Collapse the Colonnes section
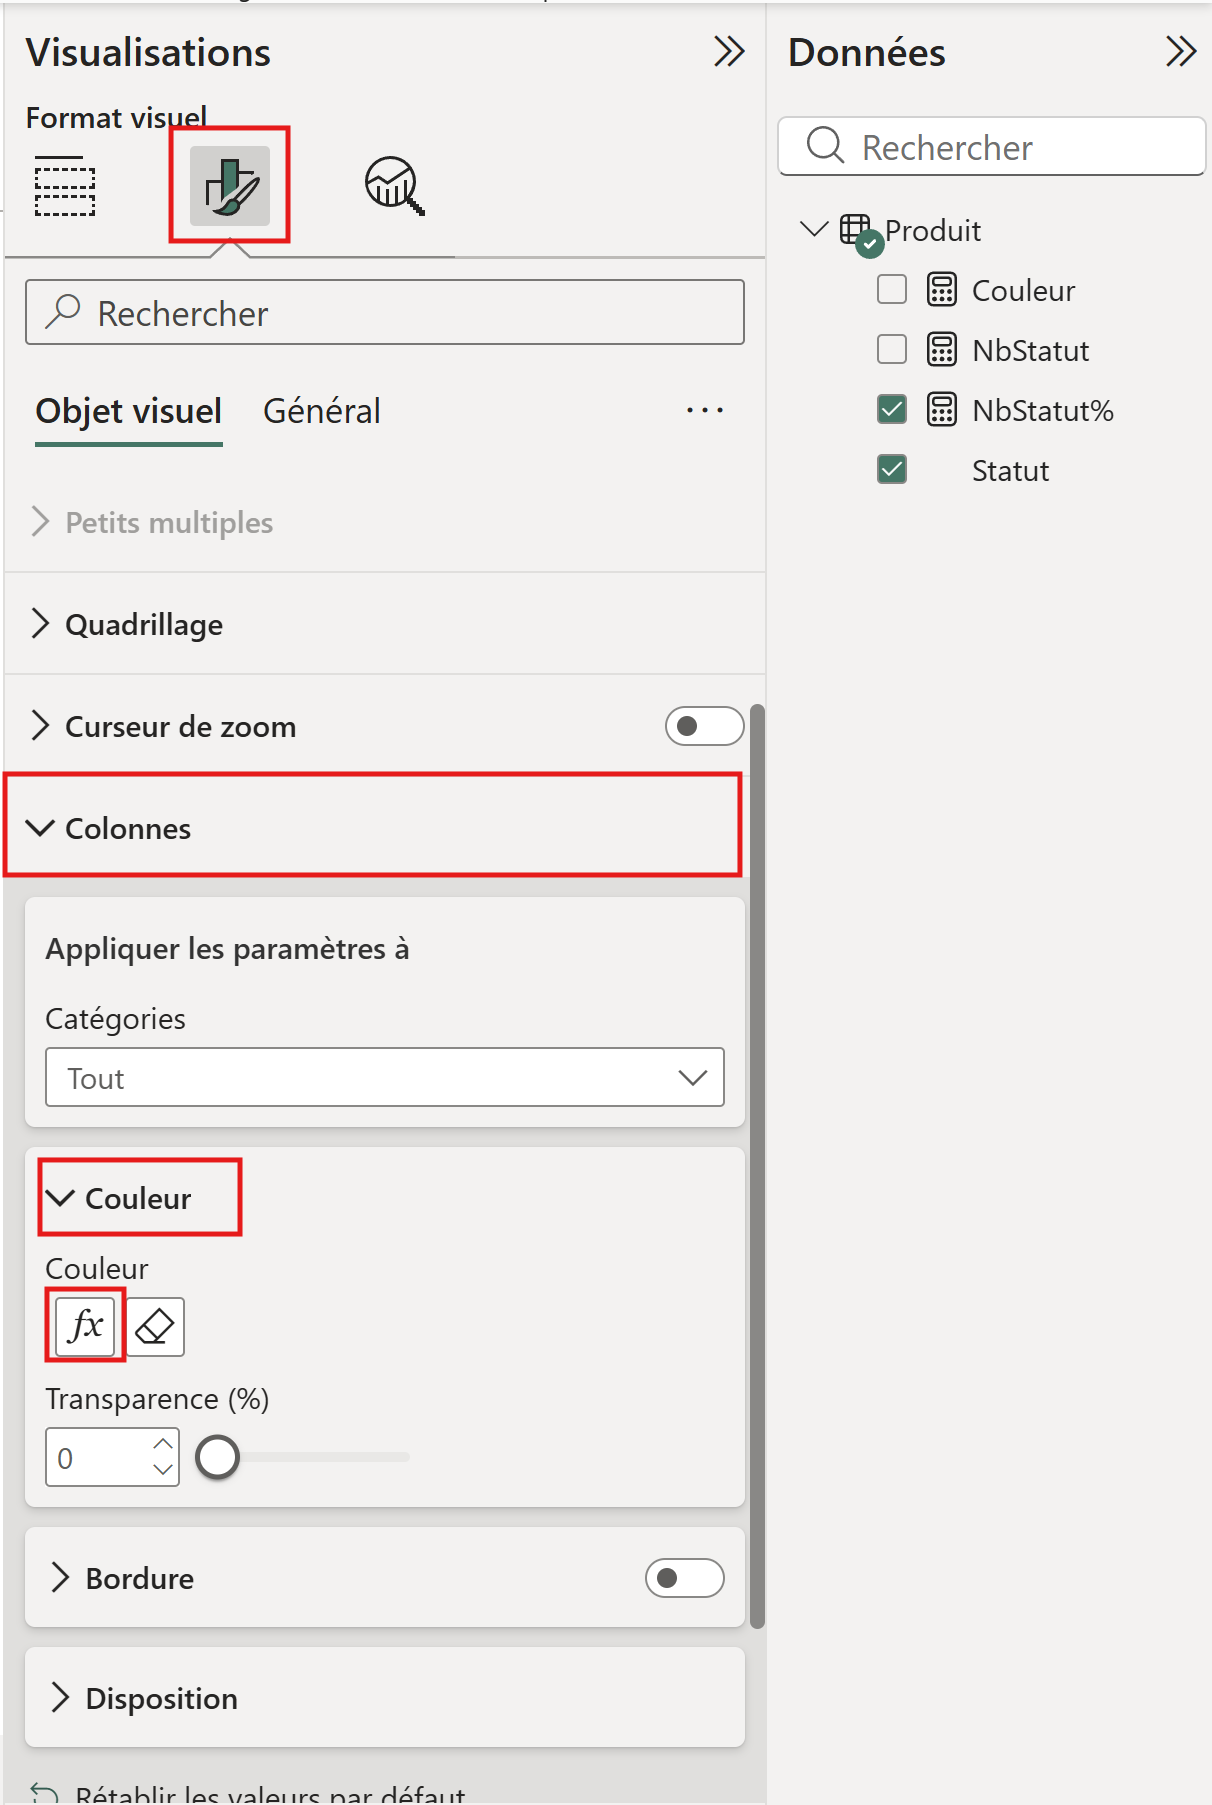This screenshot has height=1805, width=1212. [127, 829]
